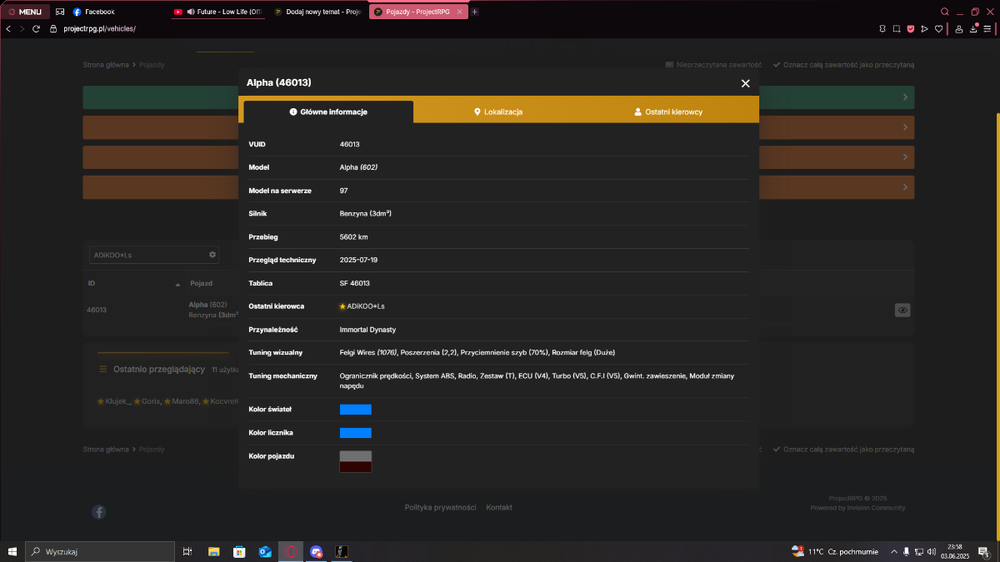Go back to previous page
The width and height of the screenshot is (1000, 562).
tap(8, 29)
